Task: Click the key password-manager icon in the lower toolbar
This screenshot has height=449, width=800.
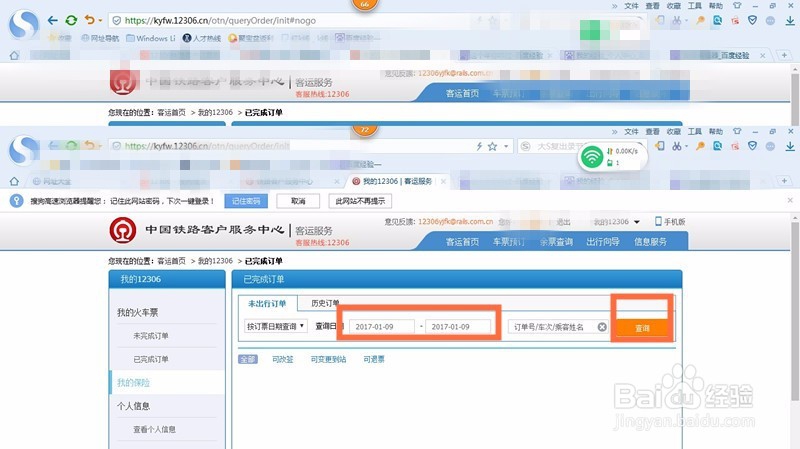Action: click(x=701, y=146)
